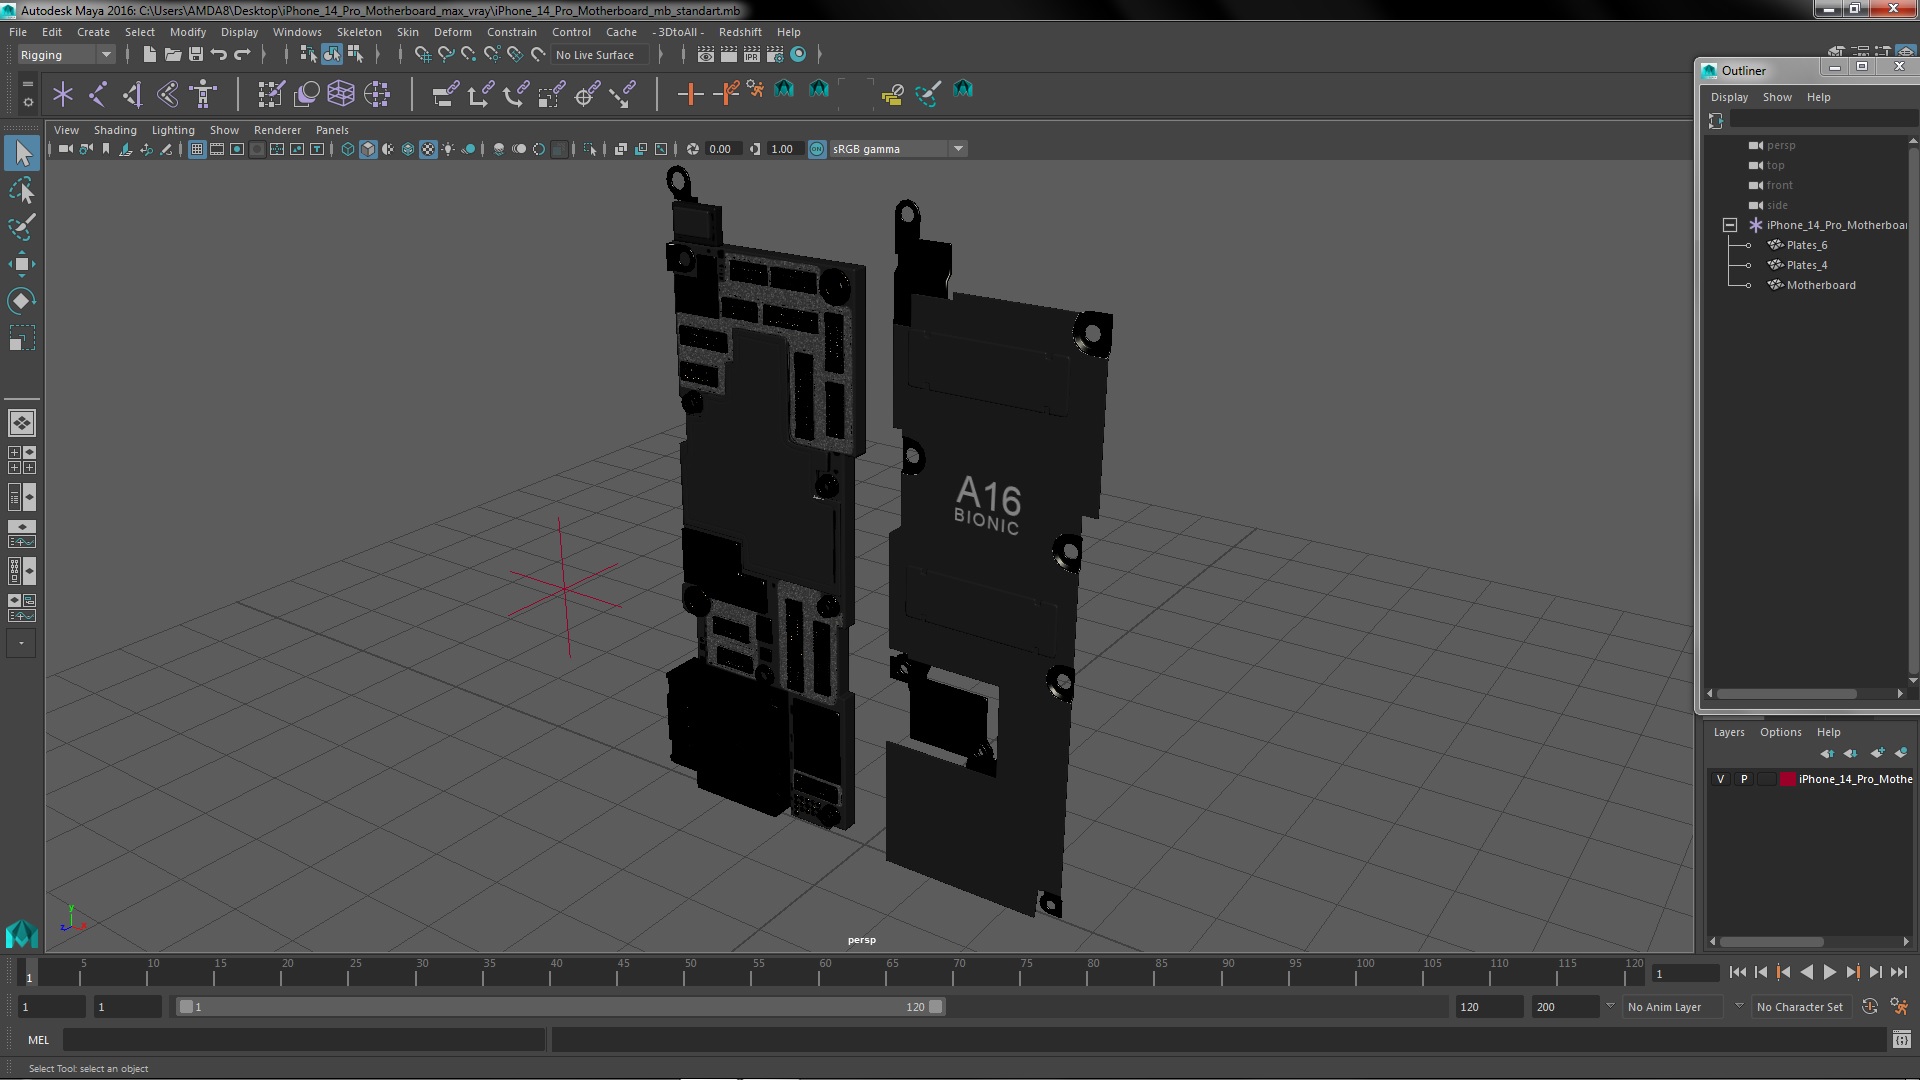Select the Motherboard node in Outliner
The image size is (1920, 1080).
click(x=1820, y=285)
